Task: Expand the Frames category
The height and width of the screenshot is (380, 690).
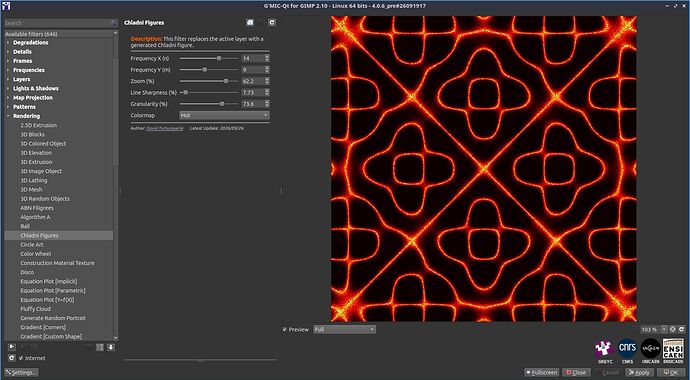Action: tap(8, 61)
